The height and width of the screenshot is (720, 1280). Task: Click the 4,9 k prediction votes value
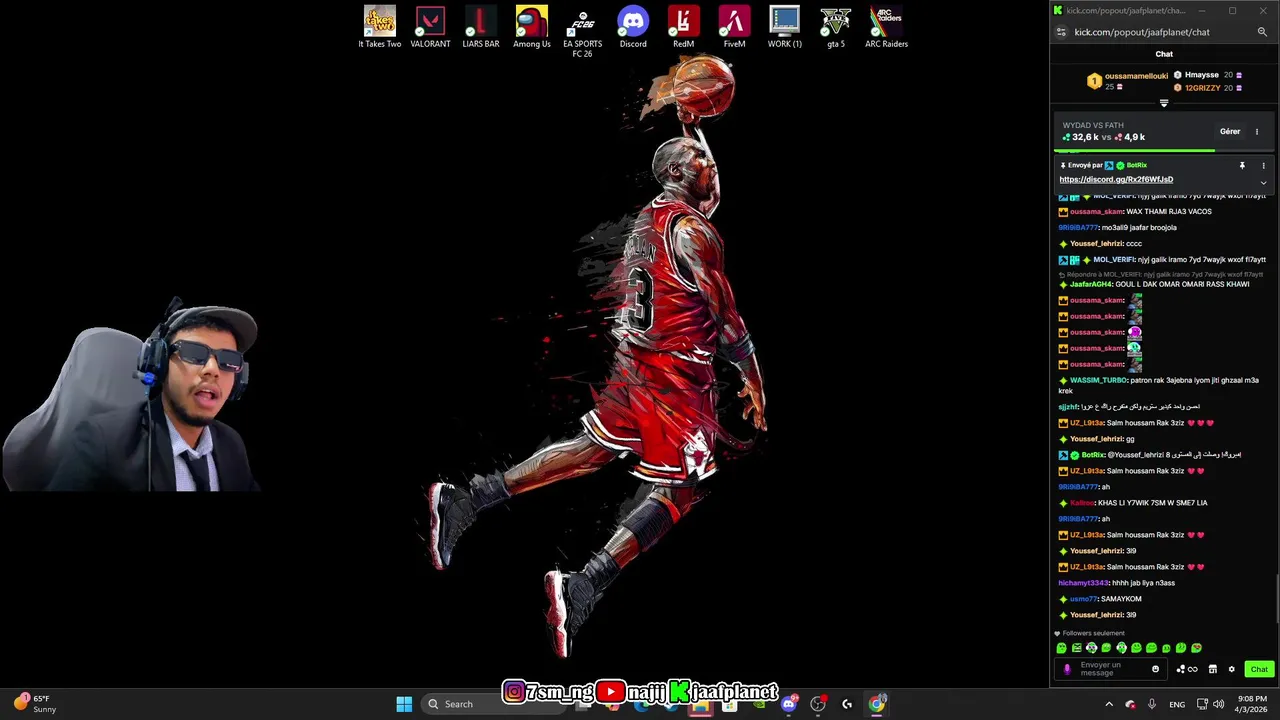[1134, 137]
